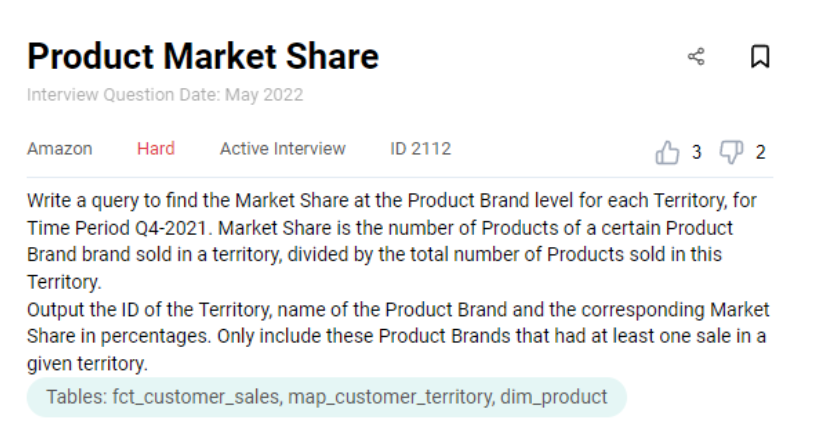
Task: Click the May 2022 date
Action: click(x=265, y=96)
